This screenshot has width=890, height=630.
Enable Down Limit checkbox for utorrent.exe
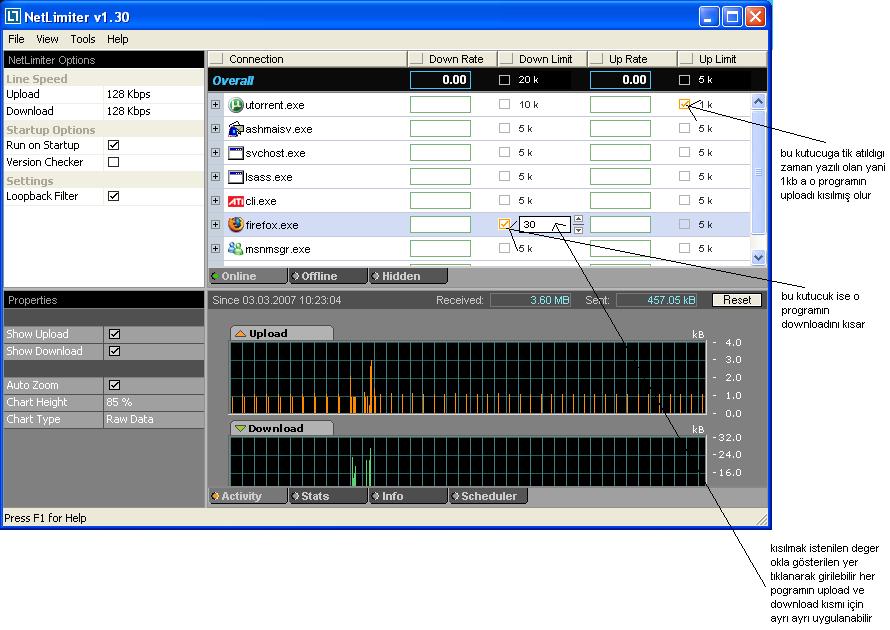tap(504, 104)
